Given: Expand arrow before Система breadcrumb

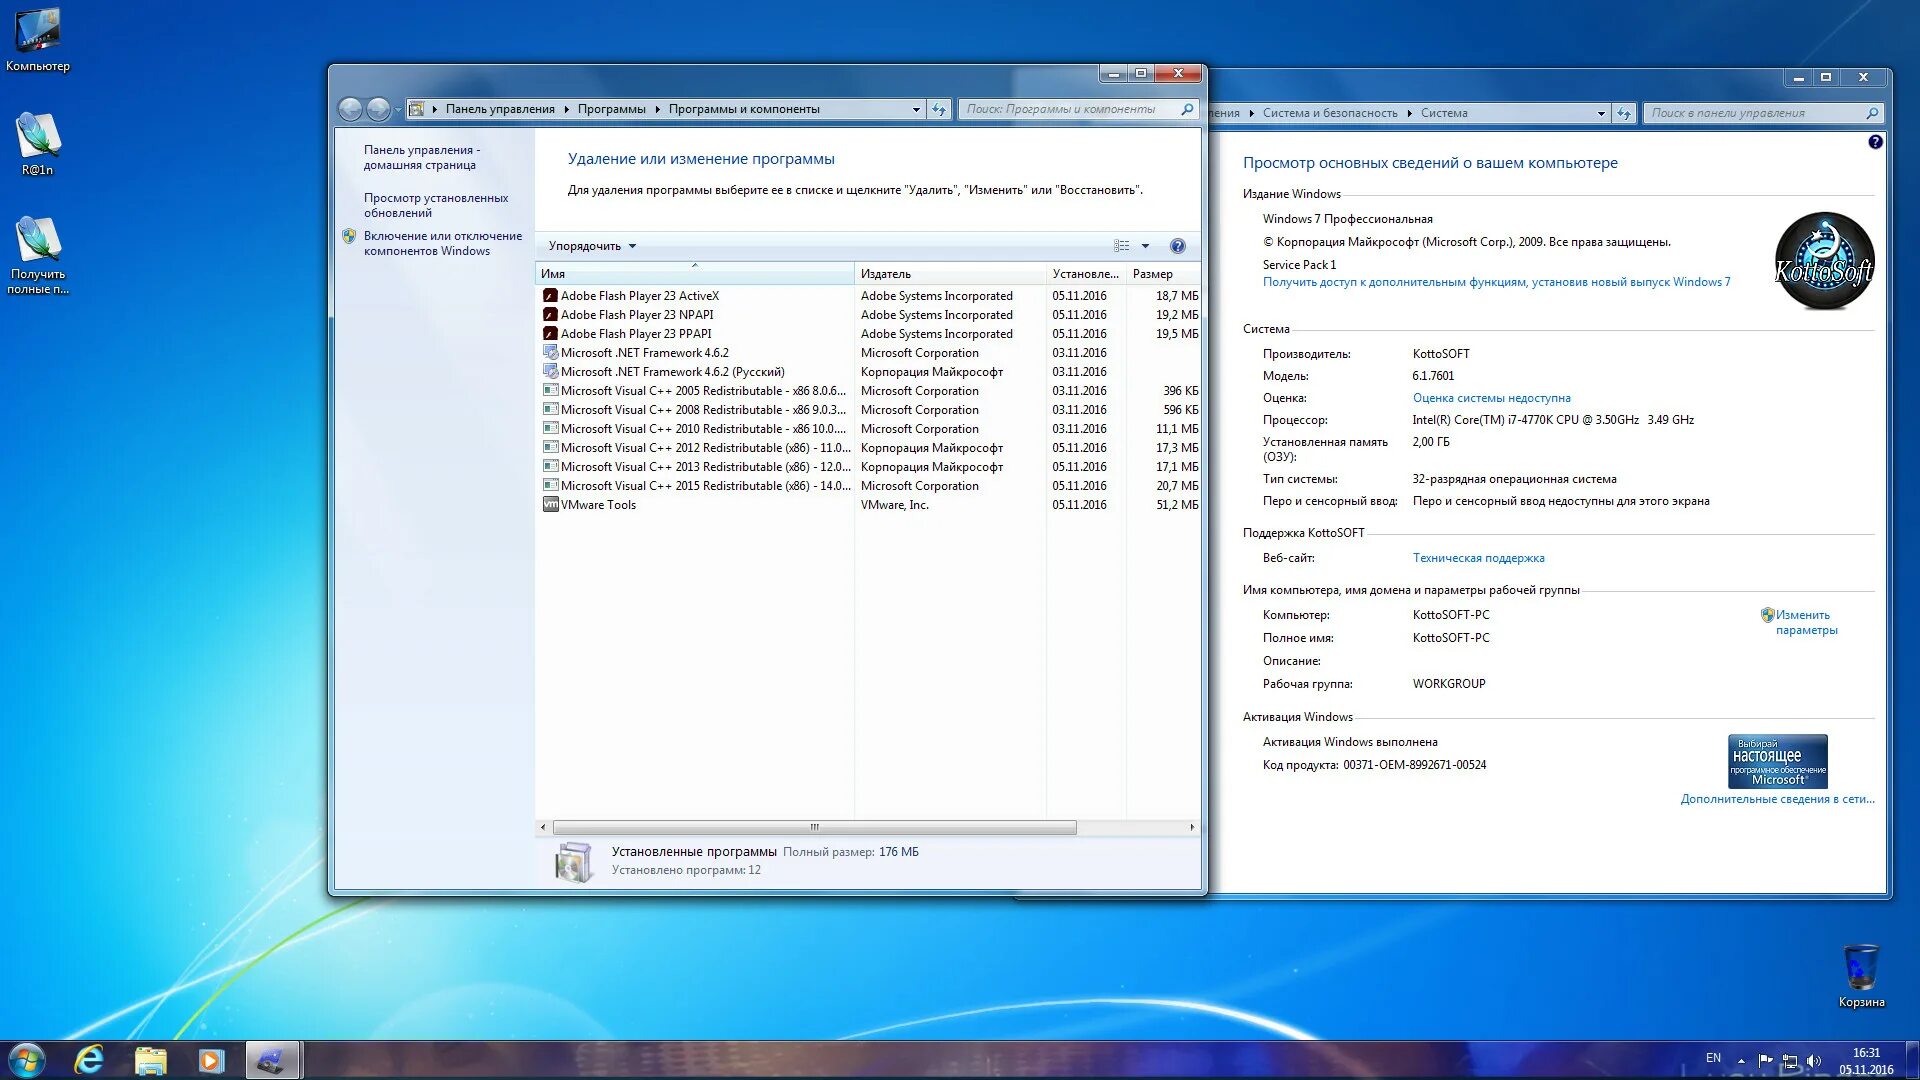Looking at the screenshot, I should click(1409, 113).
